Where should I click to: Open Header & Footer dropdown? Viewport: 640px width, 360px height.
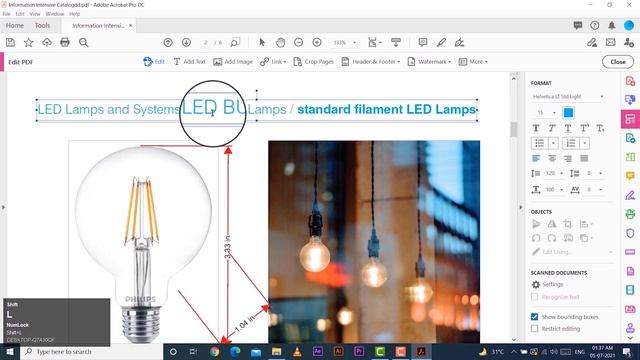(x=371, y=62)
